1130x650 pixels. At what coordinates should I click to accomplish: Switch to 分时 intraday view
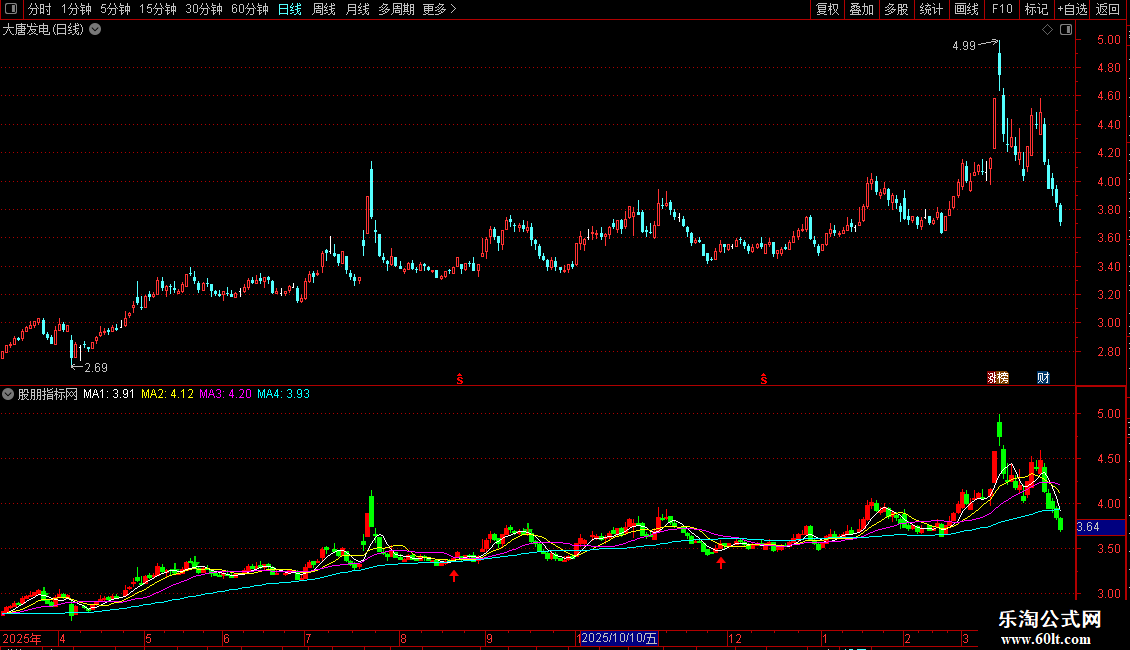(40, 9)
